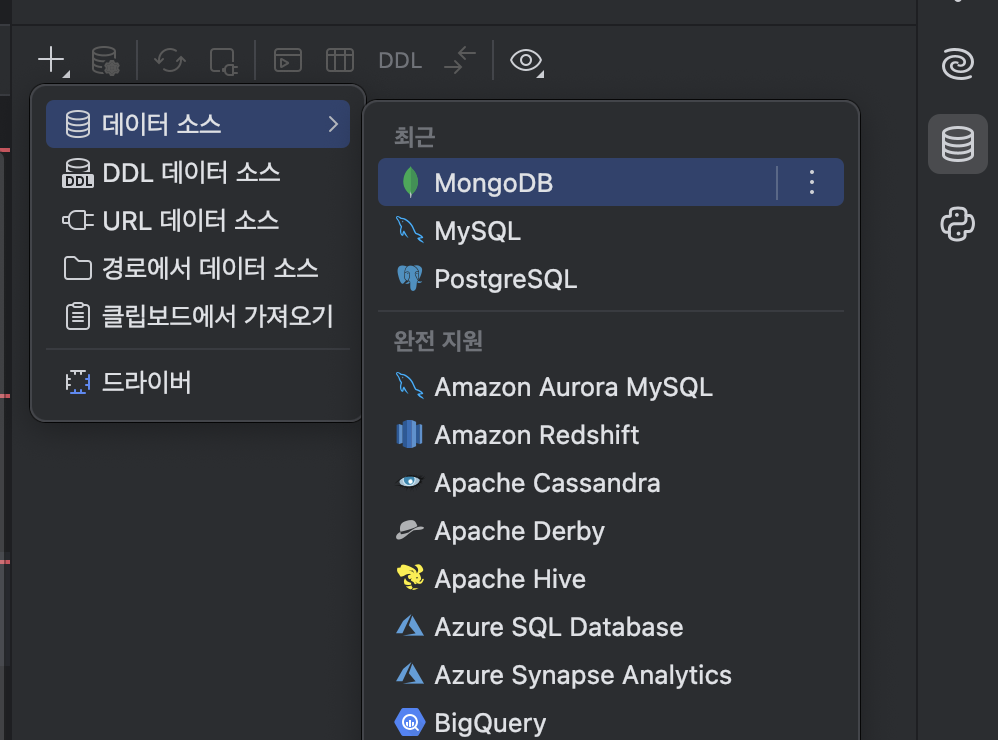Click the folder icon for 경로에서 데이터 소스
This screenshot has width=998, height=740.
[78, 269]
